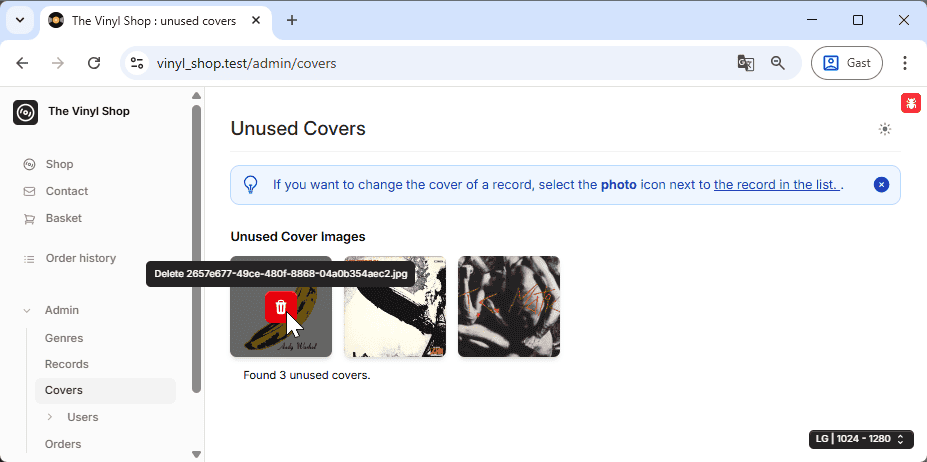
Task: Open the Chrome three-dot menu
Action: [905, 63]
